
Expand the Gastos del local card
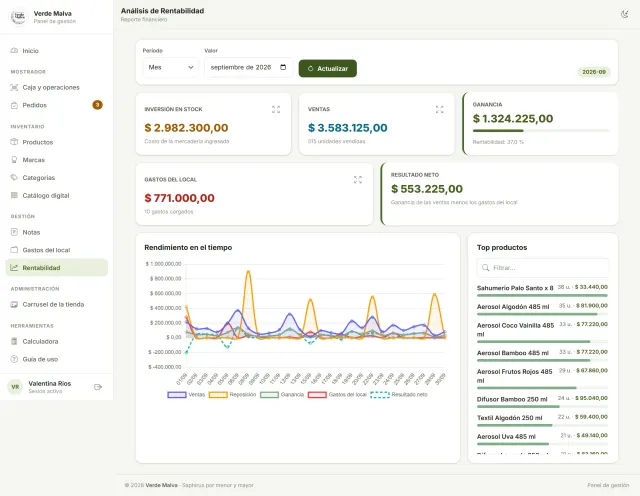pyautogui.click(x=358, y=180)
